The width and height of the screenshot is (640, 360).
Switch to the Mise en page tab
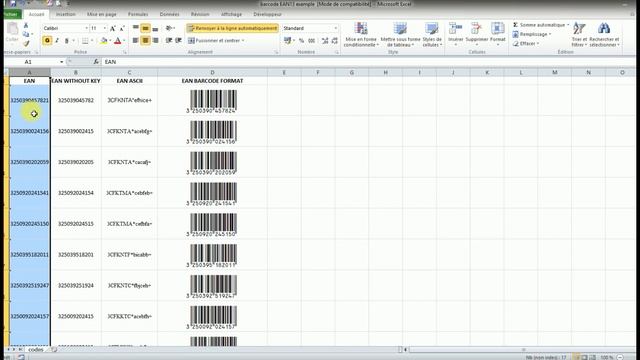(102, 14)
